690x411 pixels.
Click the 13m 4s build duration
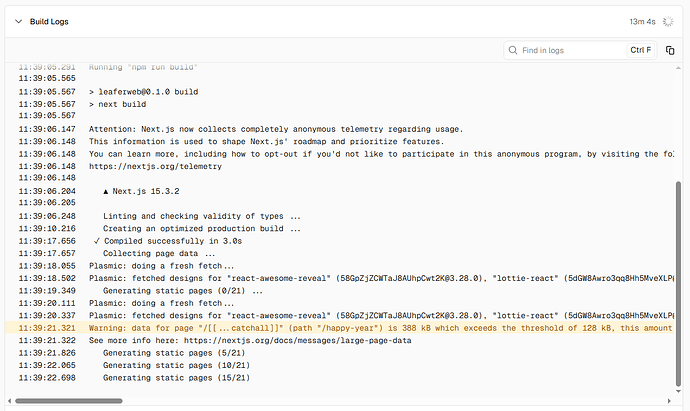tap(642, 20)
